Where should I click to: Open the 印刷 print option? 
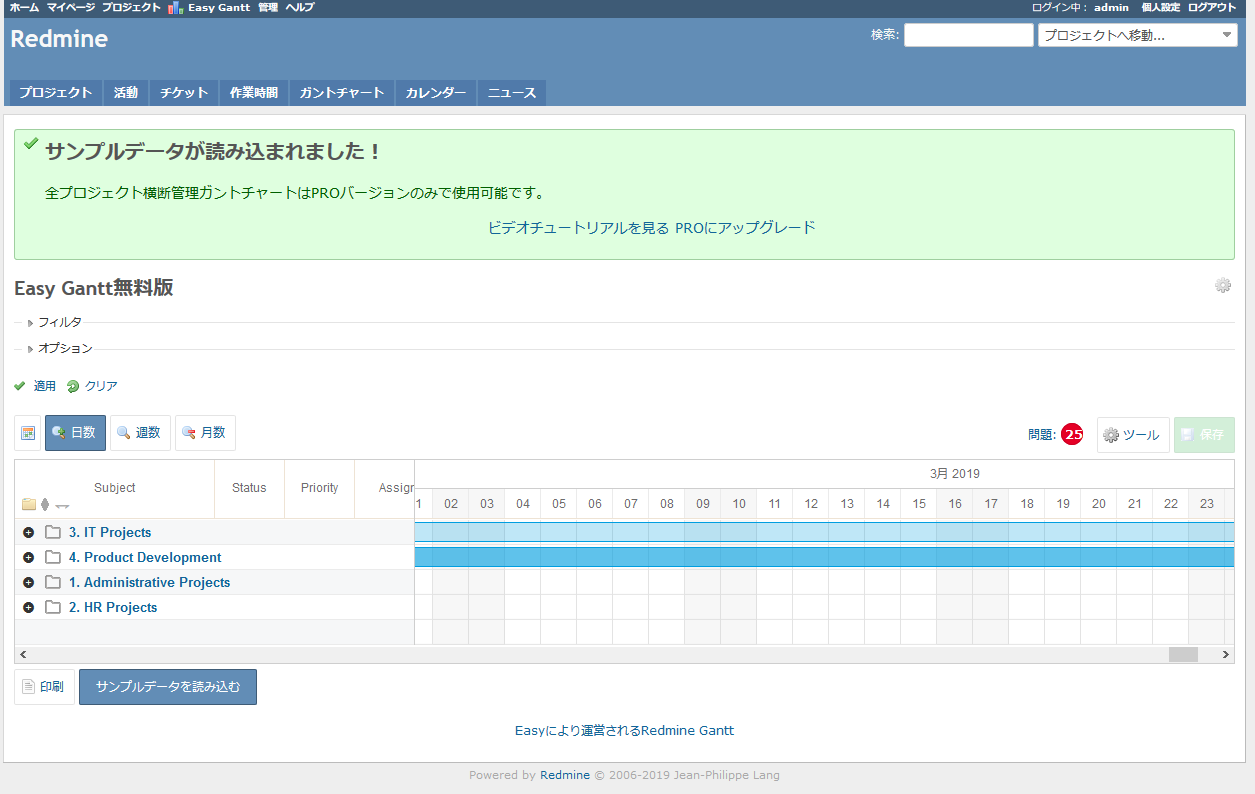(x=43, y=687)
